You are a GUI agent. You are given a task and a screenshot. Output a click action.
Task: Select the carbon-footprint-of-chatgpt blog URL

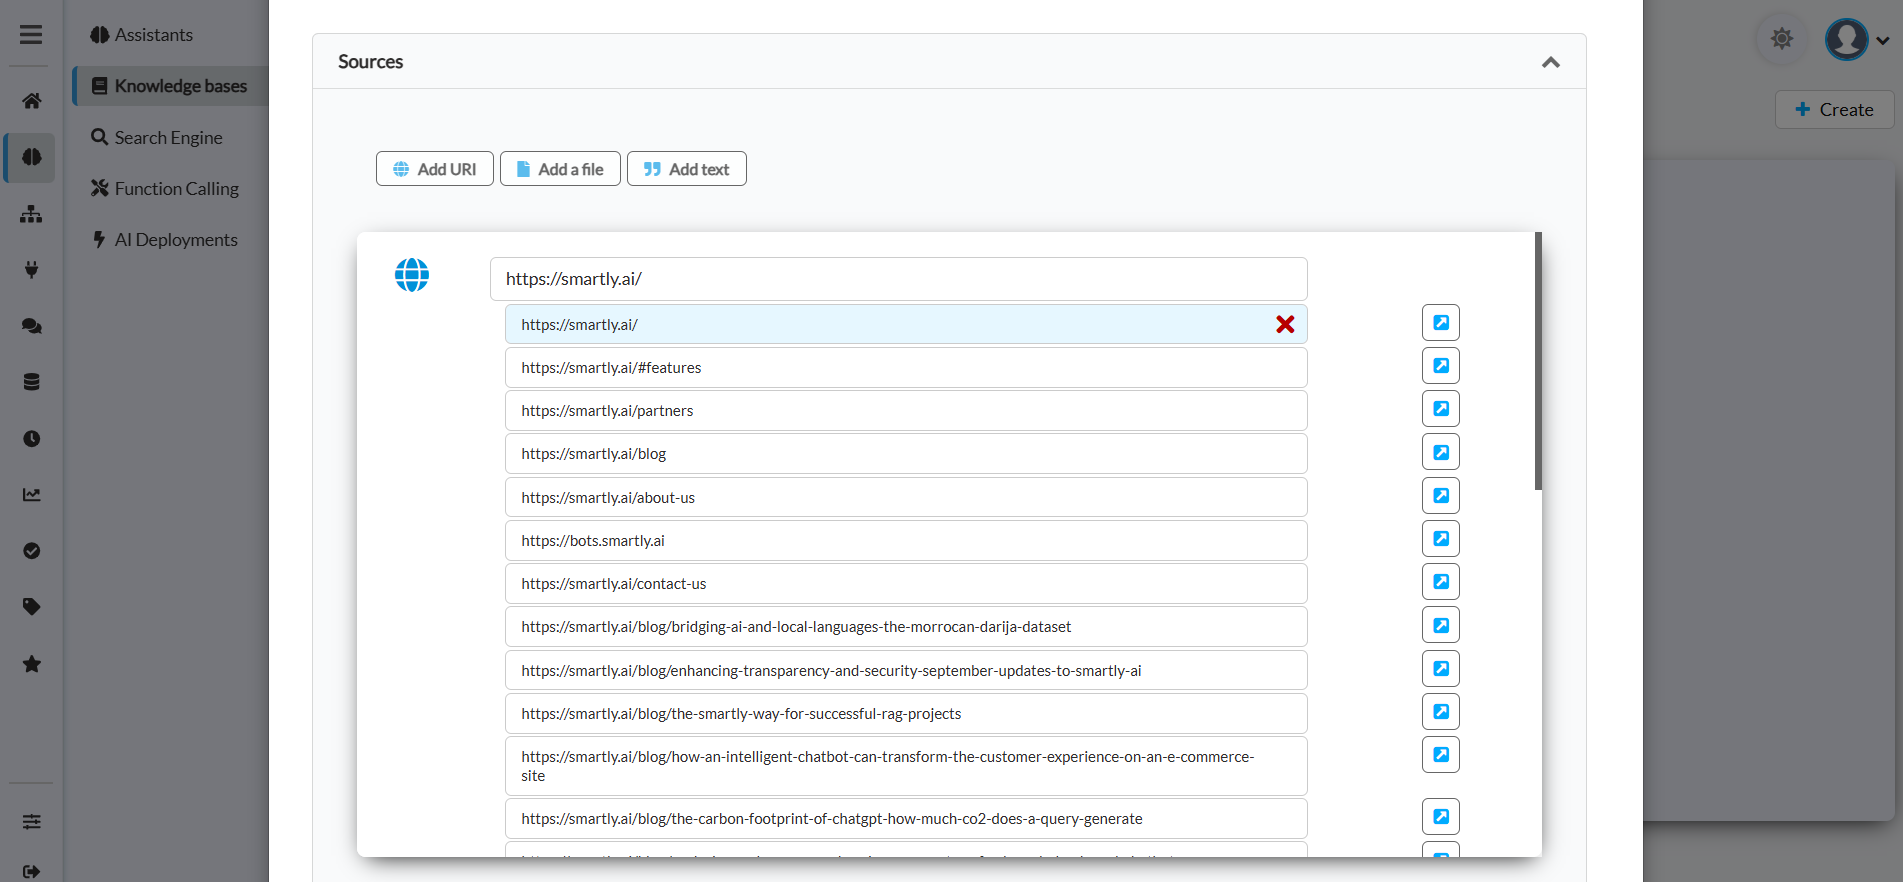coord(906,819)
